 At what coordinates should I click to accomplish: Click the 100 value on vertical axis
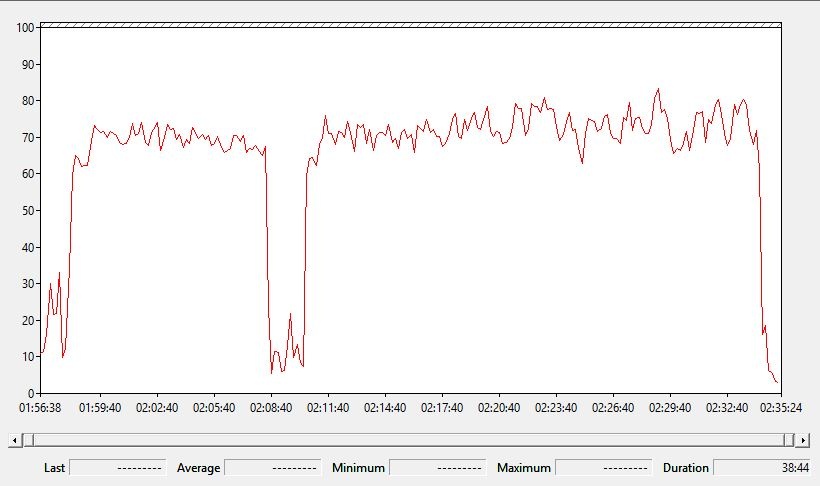coord(25,28)
